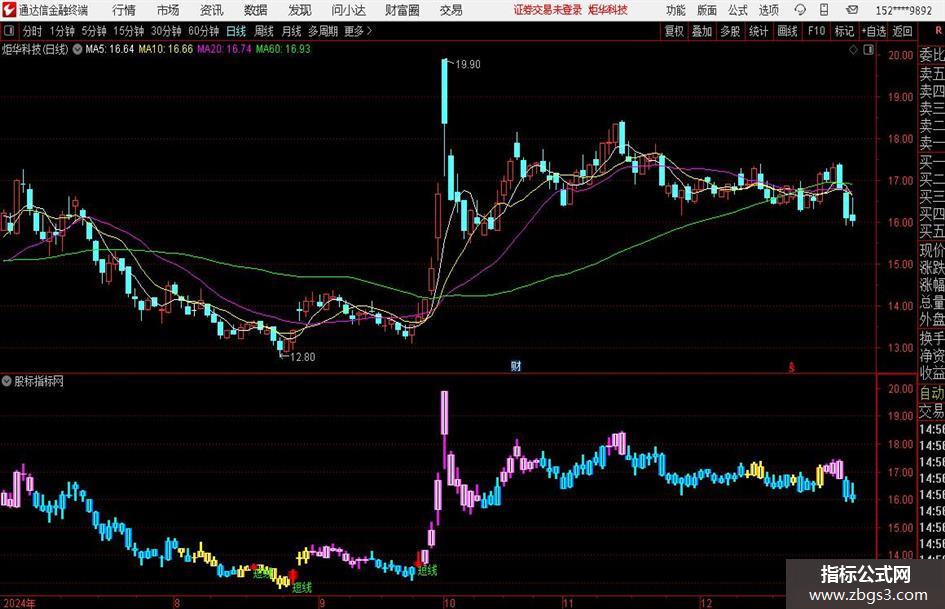945x609 pixels.
Task: Open the 选项 menu
Action: [768, 10]
